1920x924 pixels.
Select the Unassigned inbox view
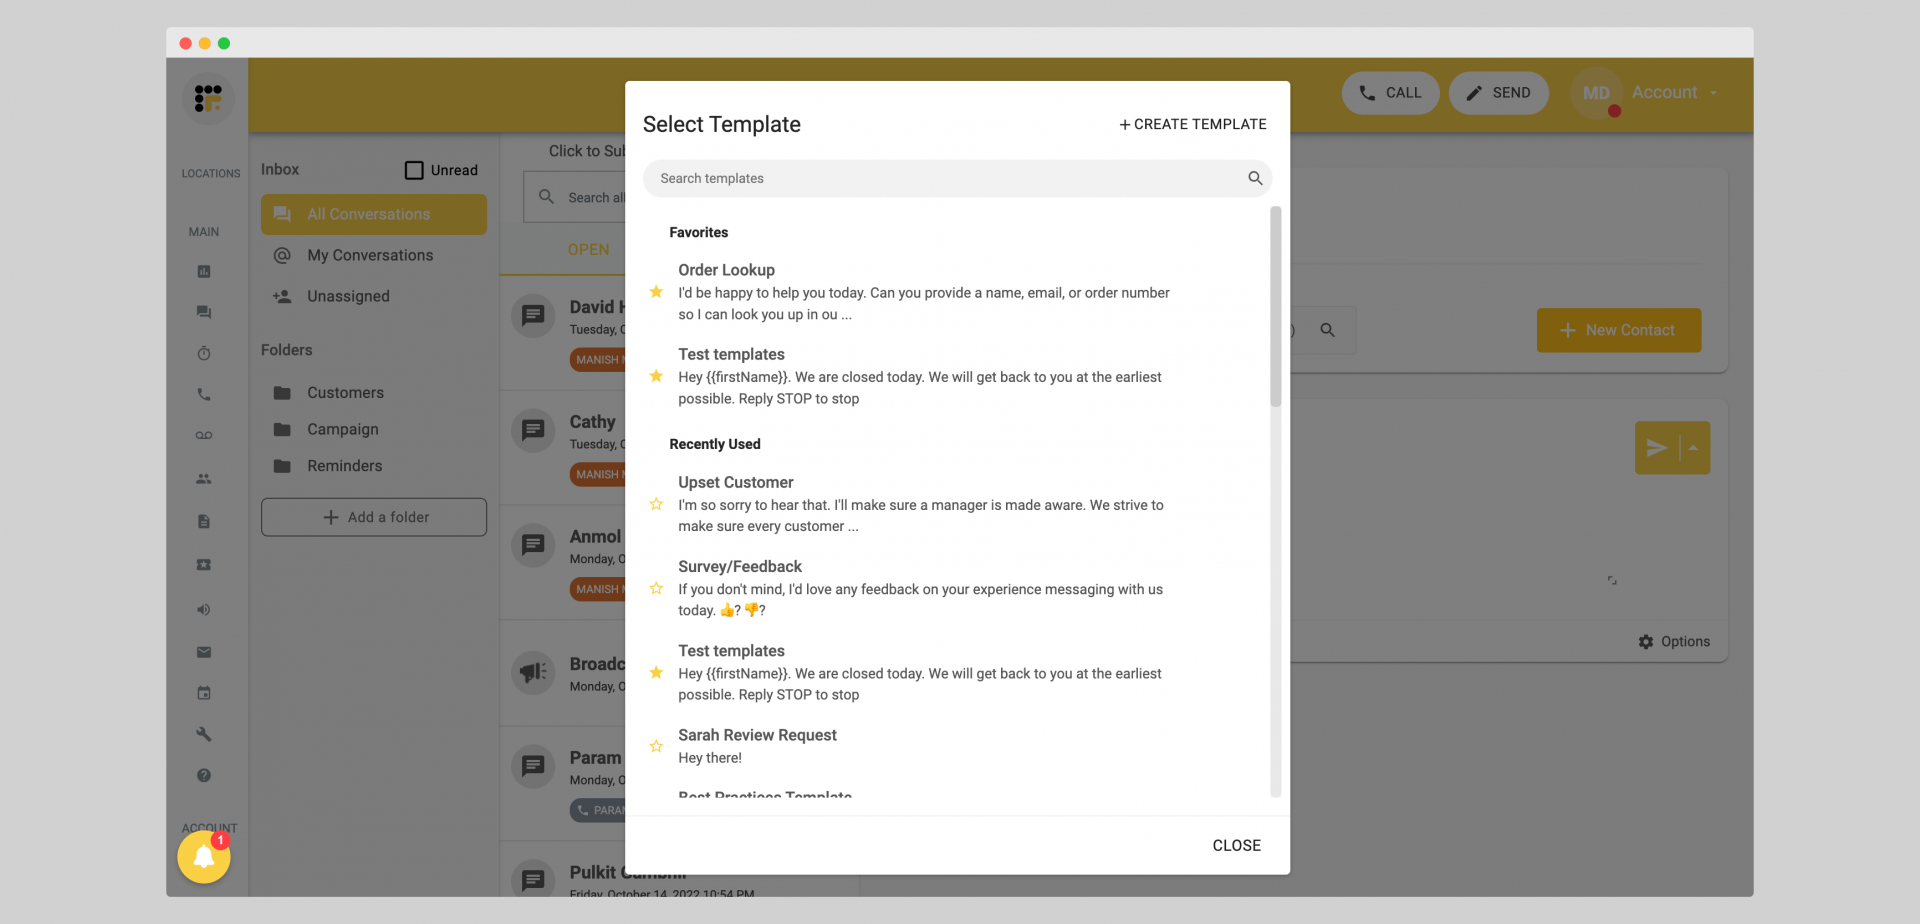coord(348,296)
